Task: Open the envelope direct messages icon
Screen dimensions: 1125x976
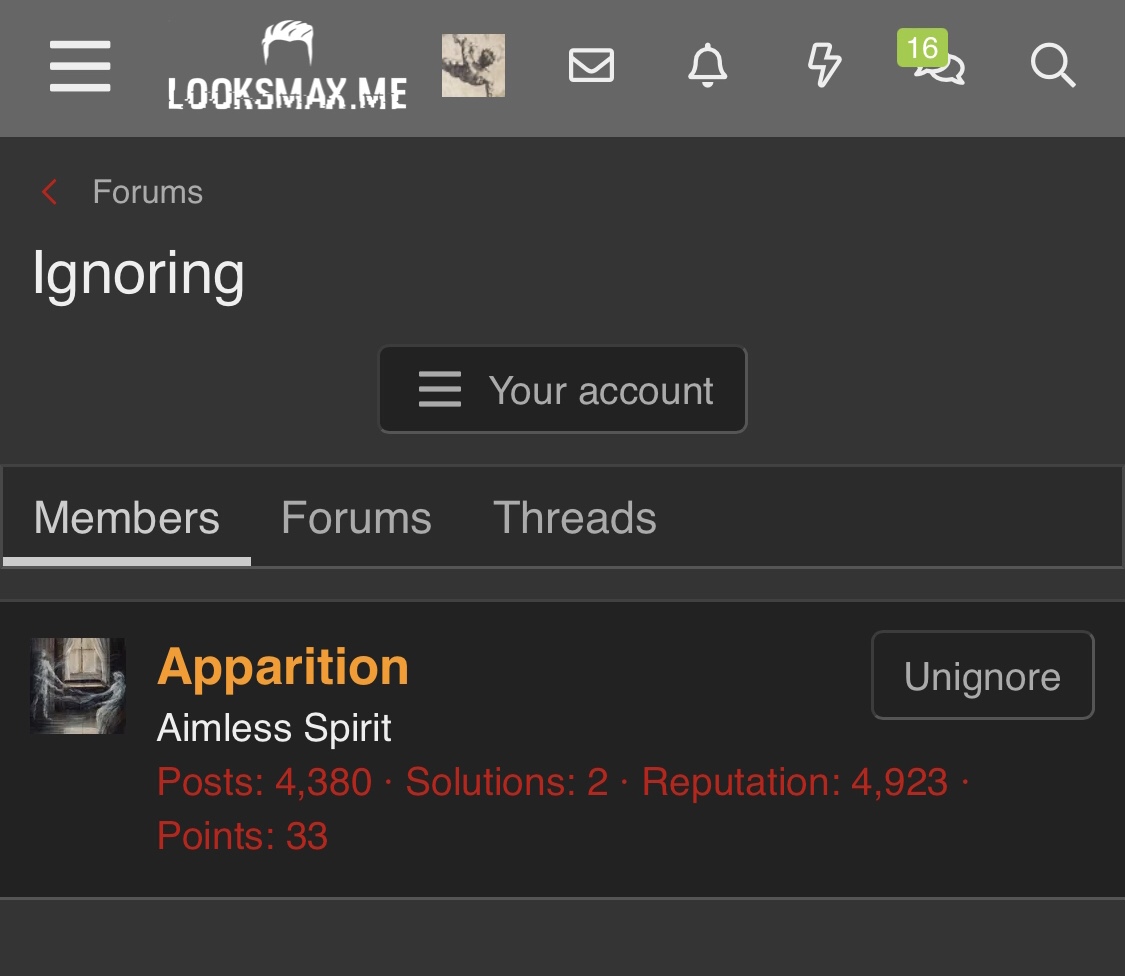Action: [x=591, y=66]
